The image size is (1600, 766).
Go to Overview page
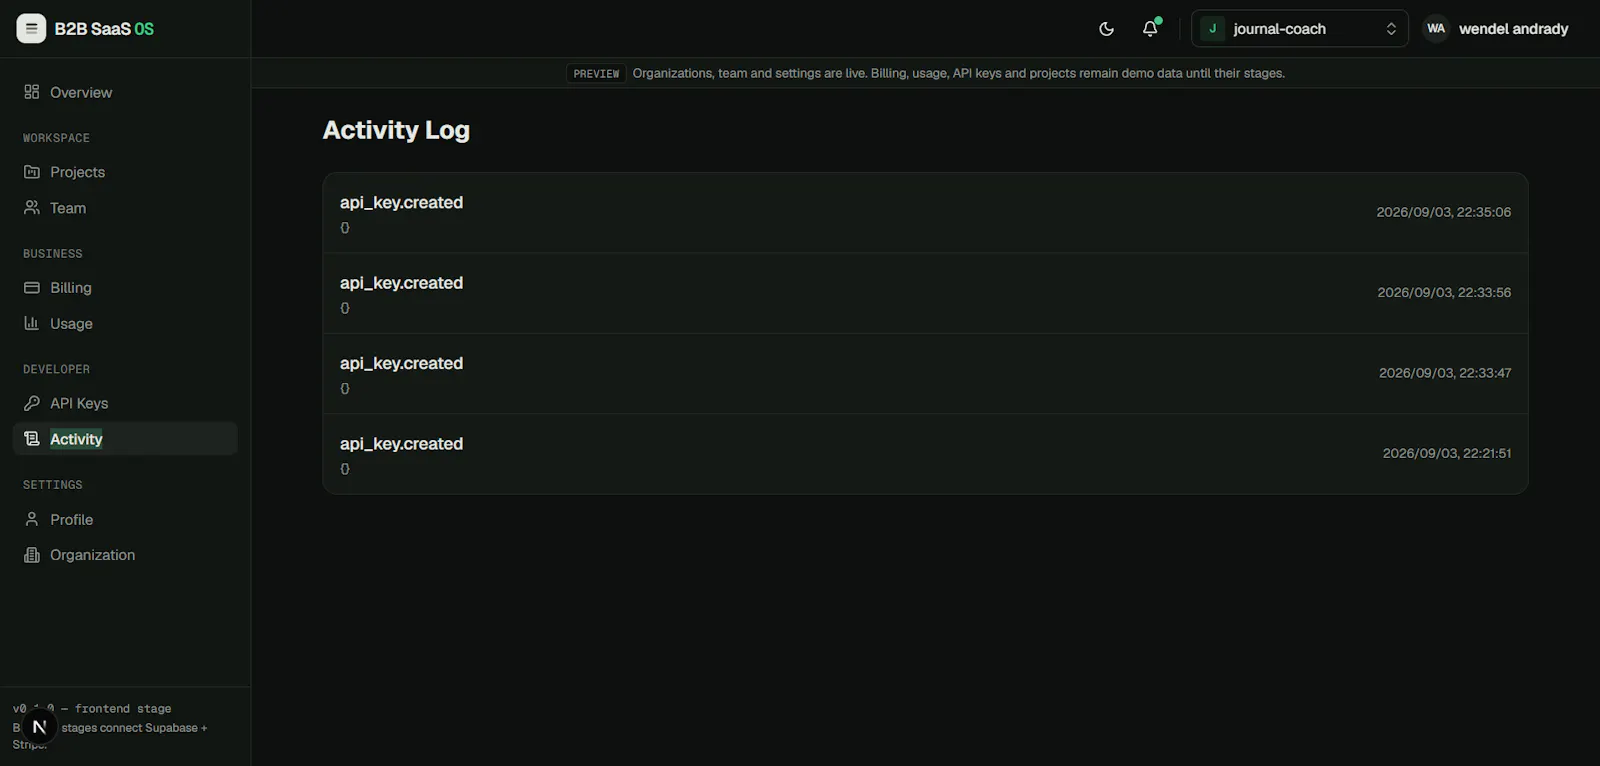click(125, 92)
